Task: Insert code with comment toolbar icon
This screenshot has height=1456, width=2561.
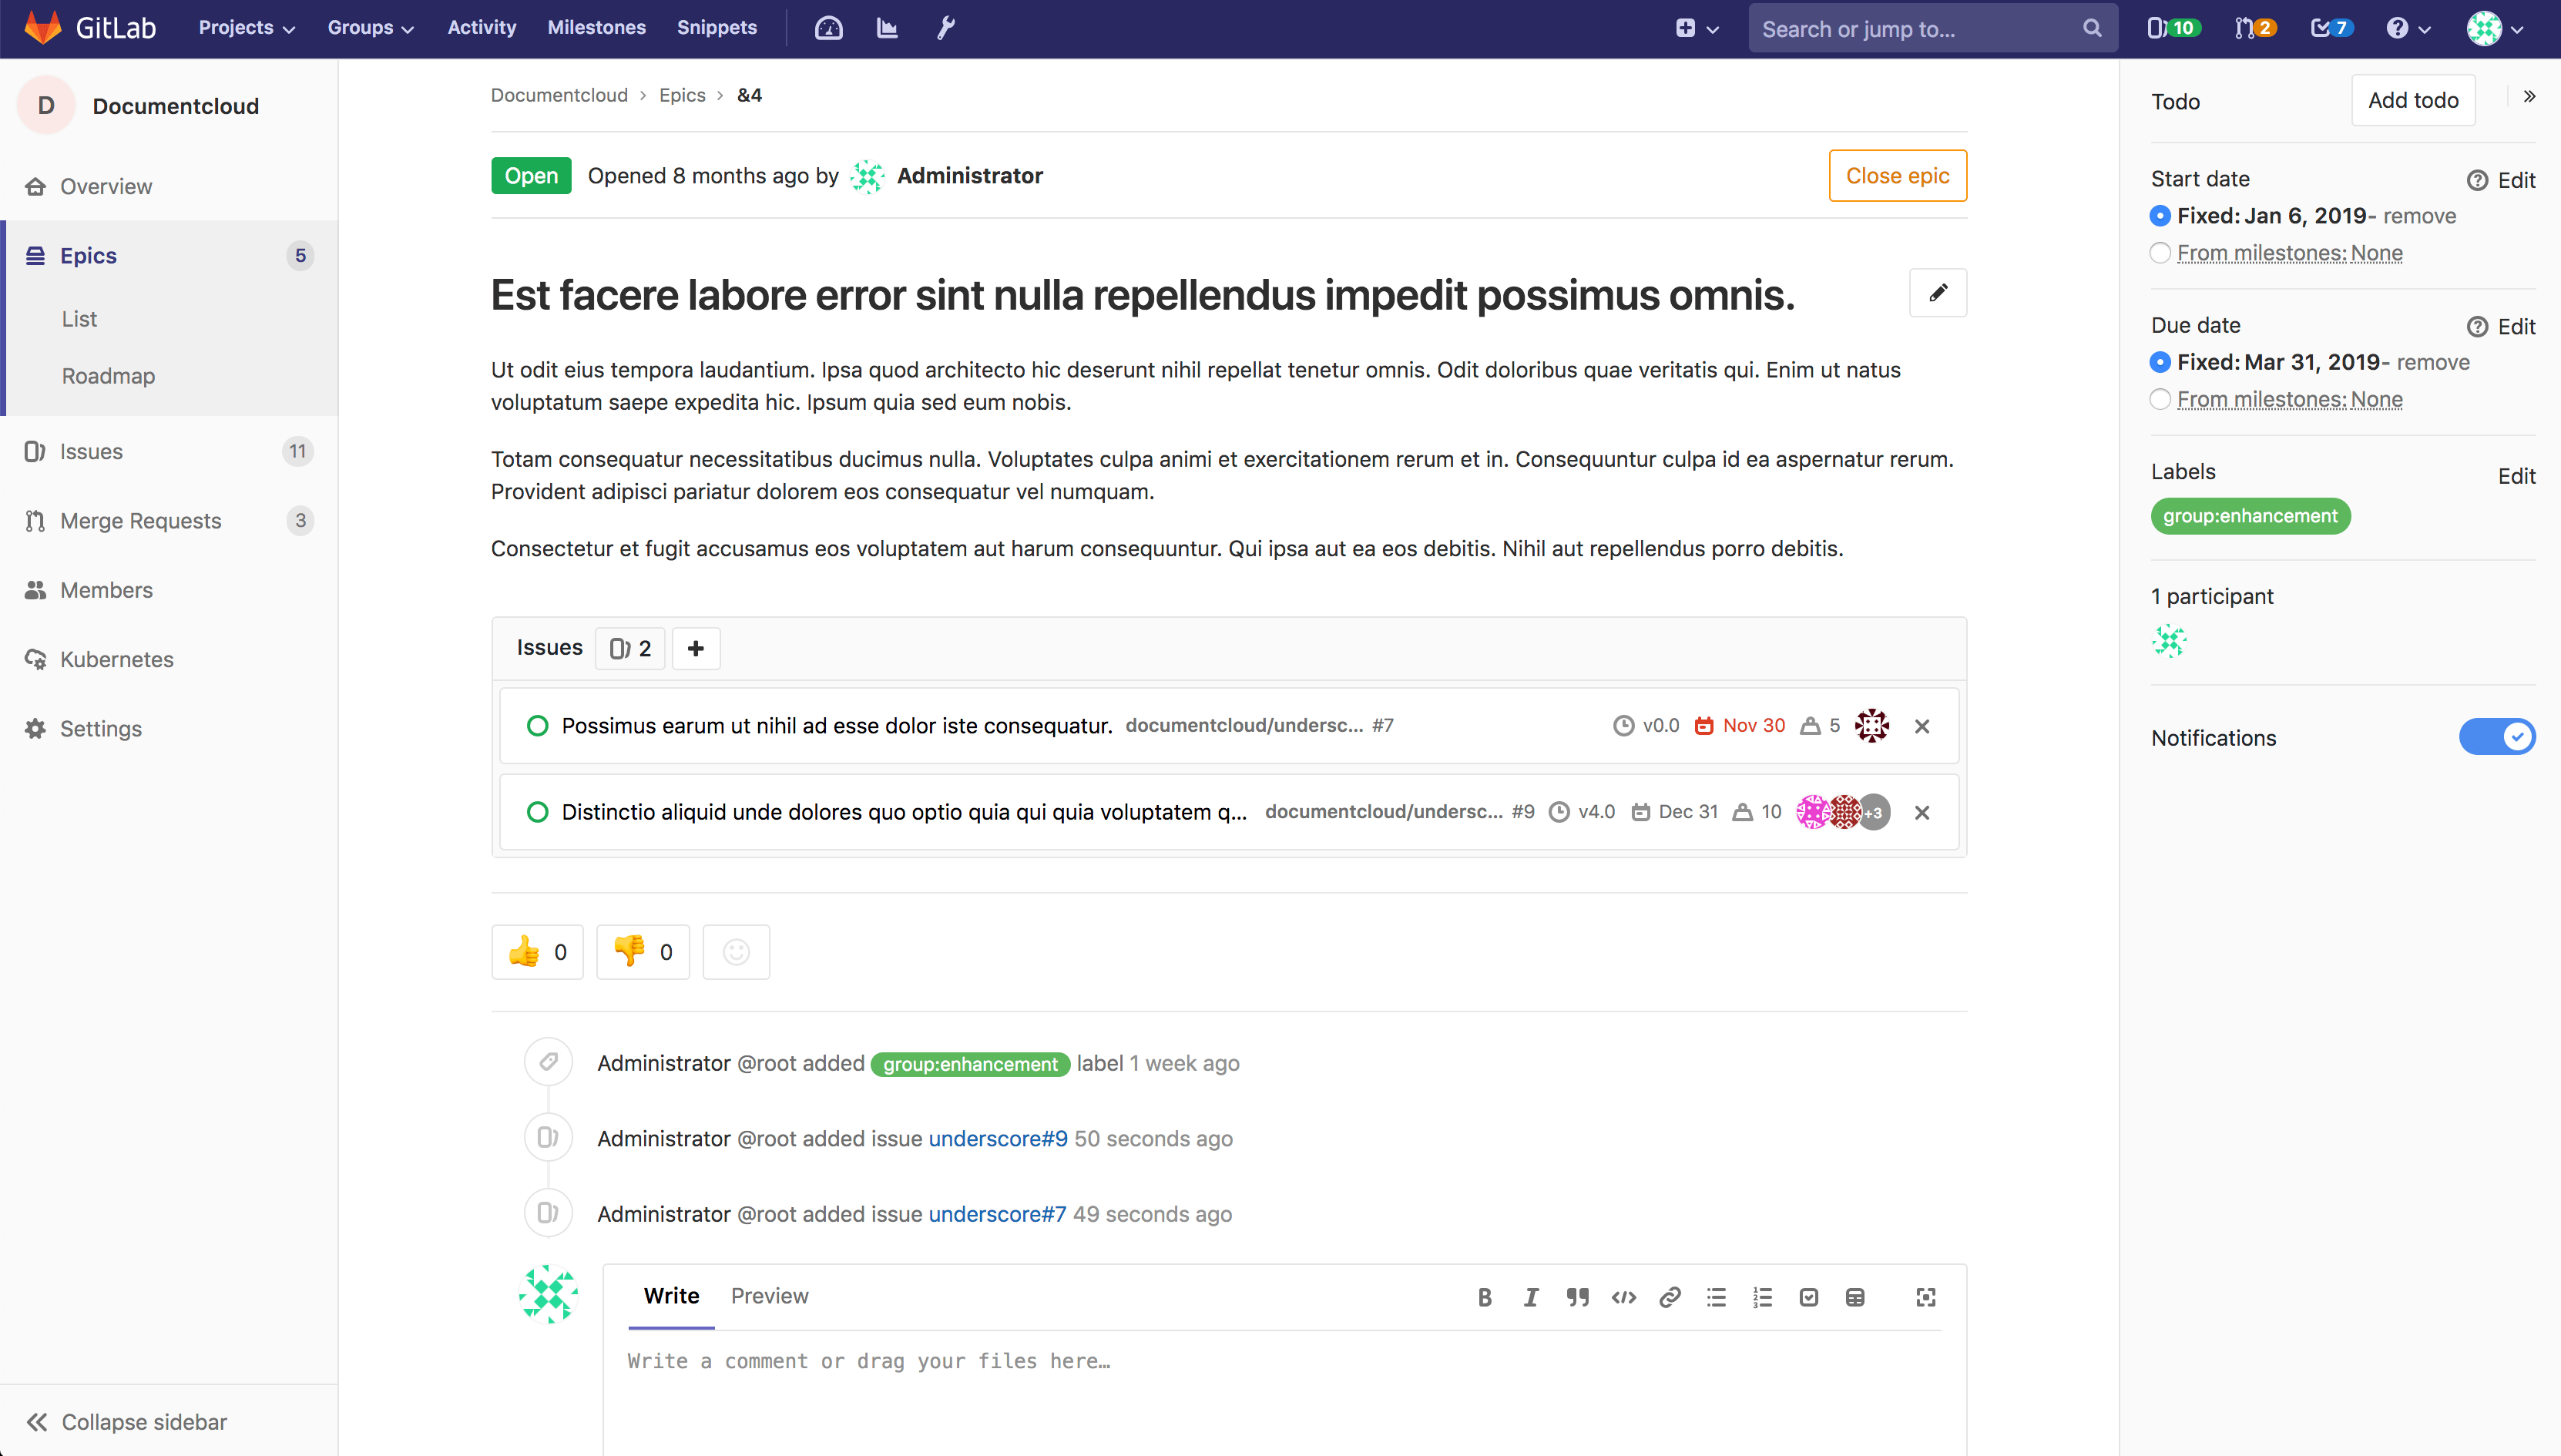Action: click(x=1623, y=1297)
